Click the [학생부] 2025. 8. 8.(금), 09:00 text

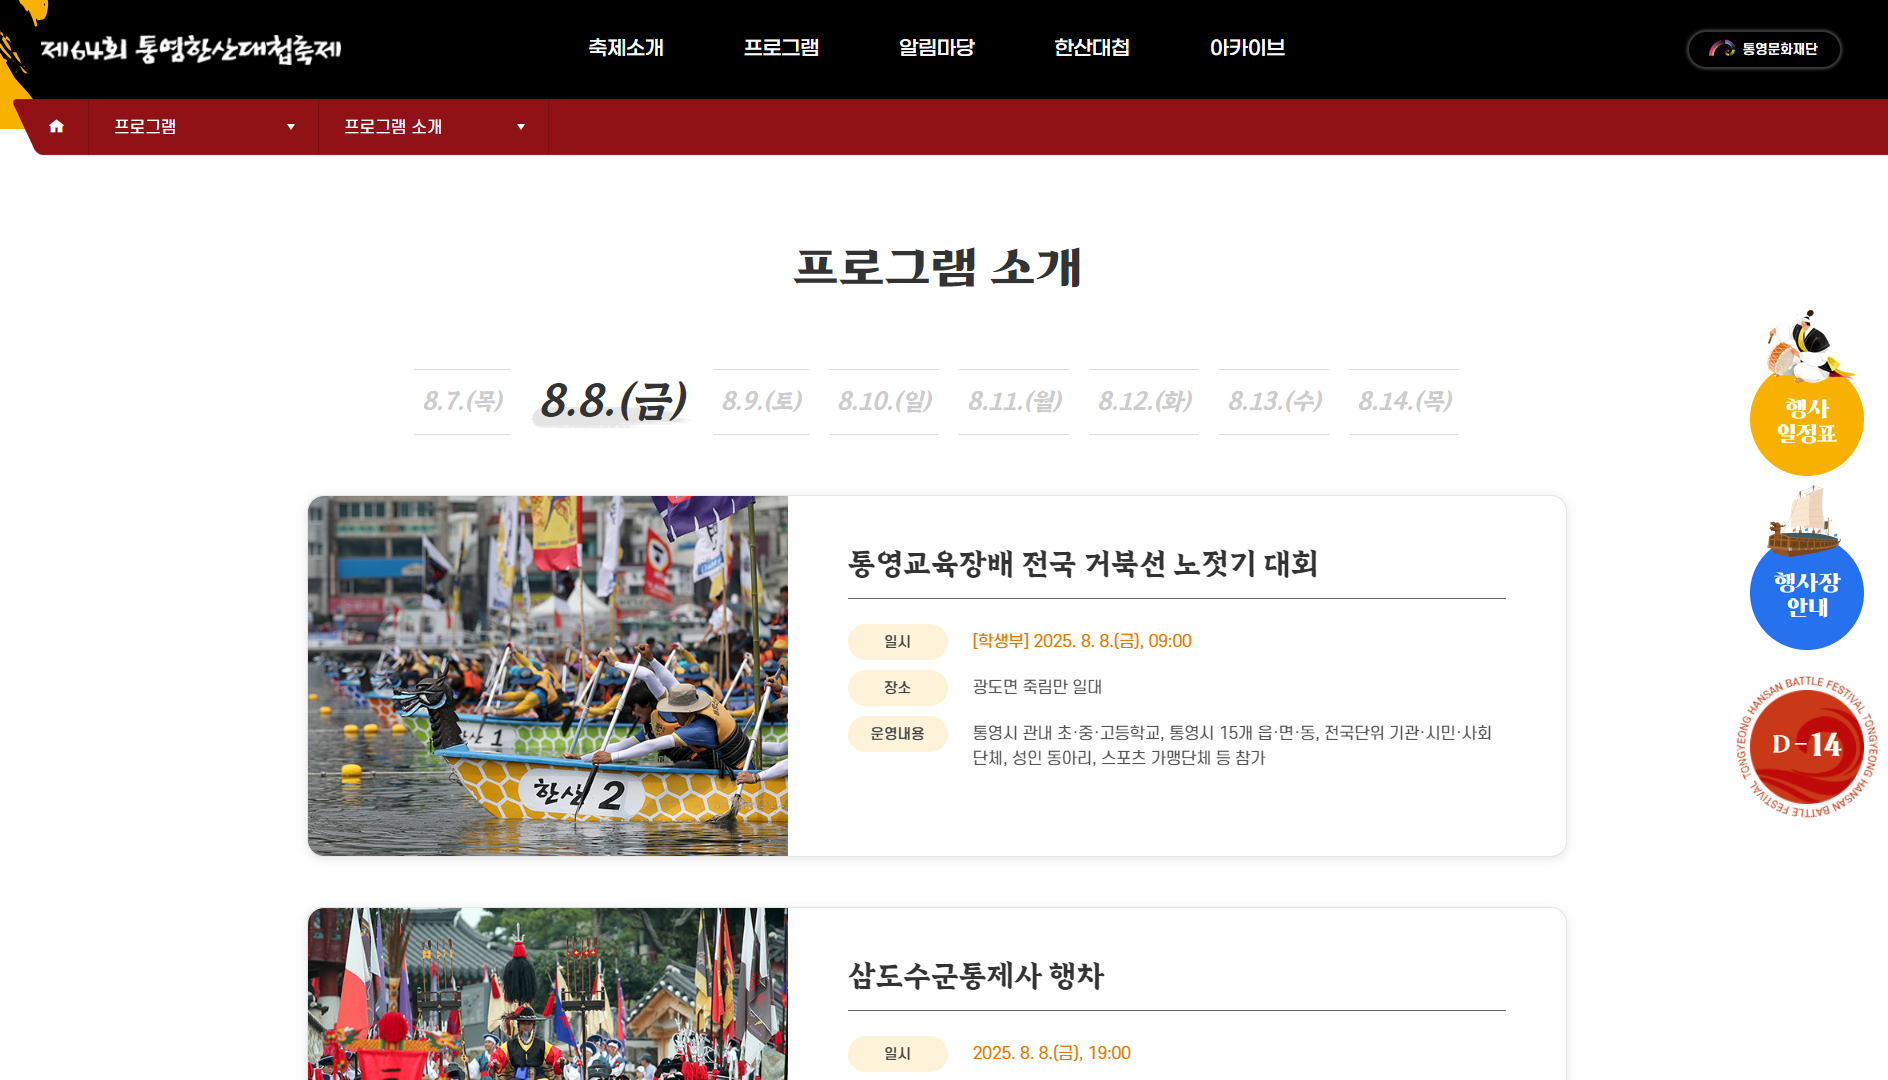pyautogui.click(x=1082, y=641)
